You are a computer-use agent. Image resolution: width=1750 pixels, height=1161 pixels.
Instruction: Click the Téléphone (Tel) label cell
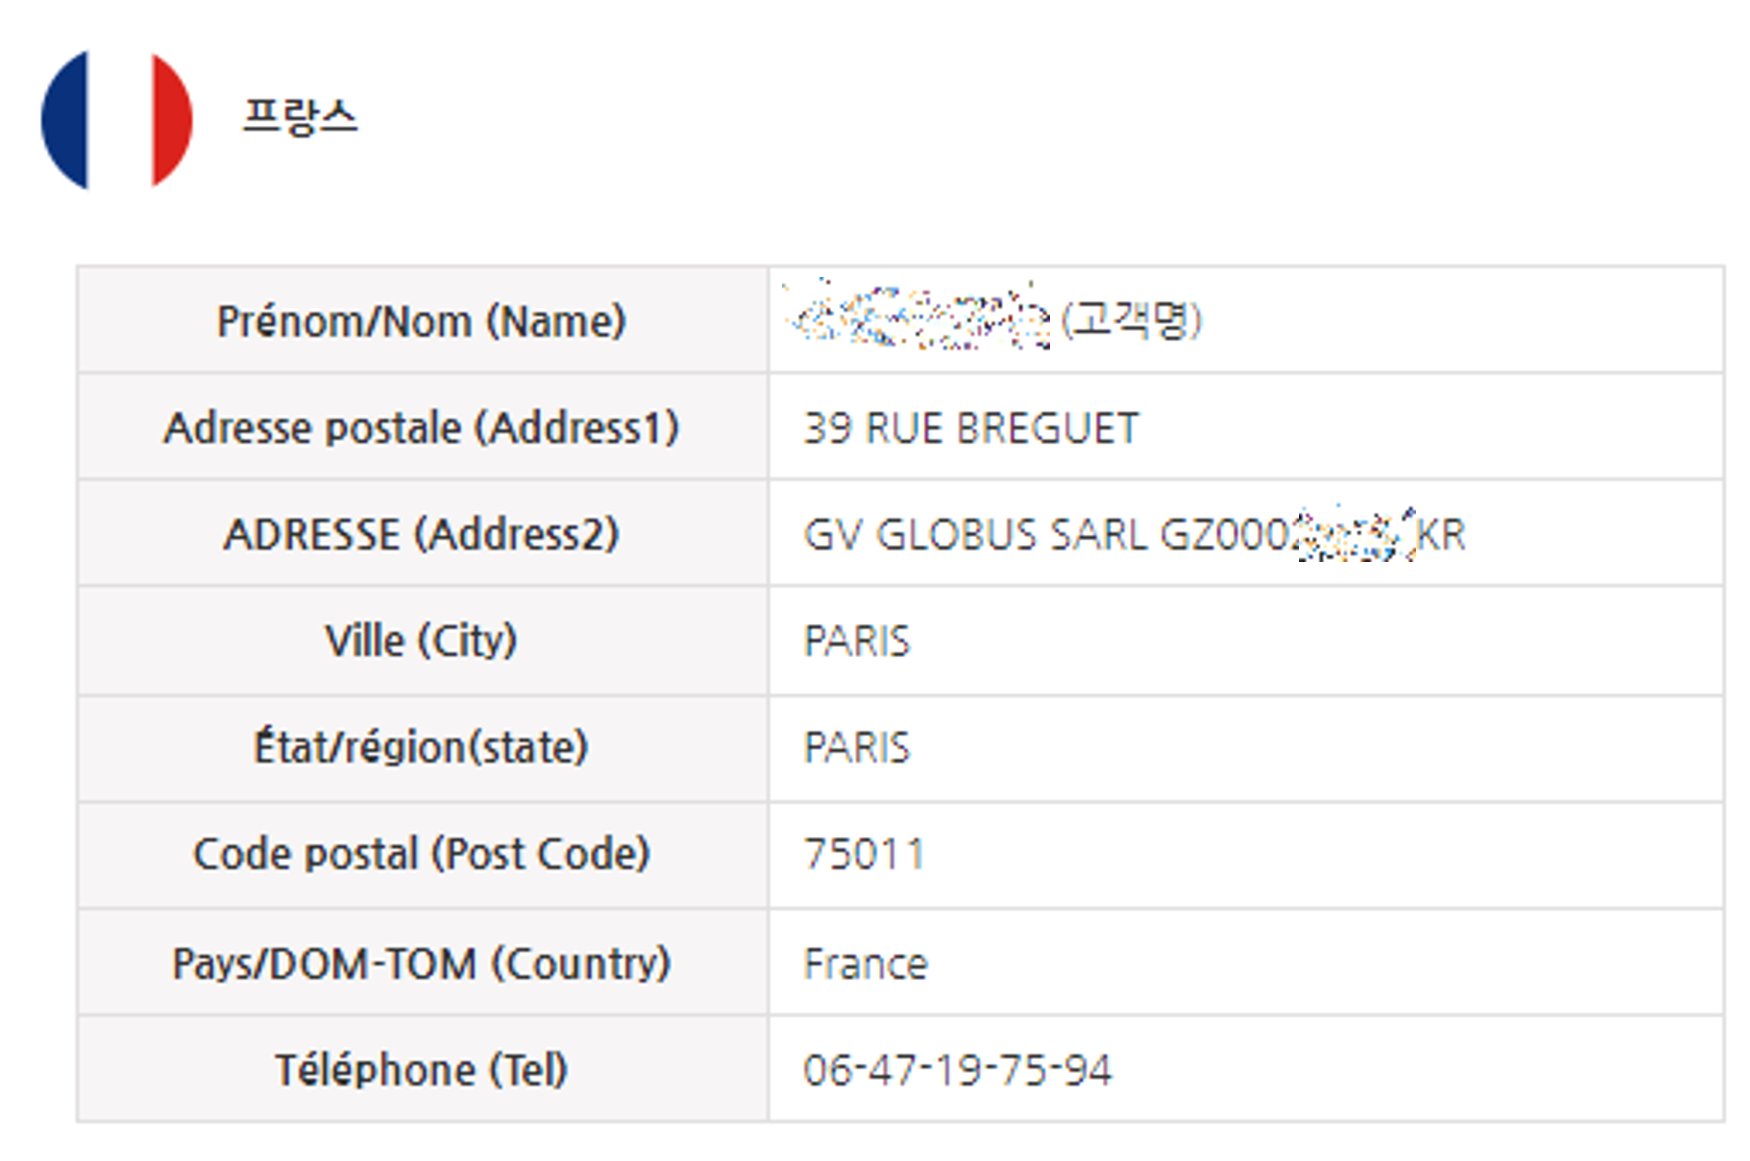point(422,1070)
